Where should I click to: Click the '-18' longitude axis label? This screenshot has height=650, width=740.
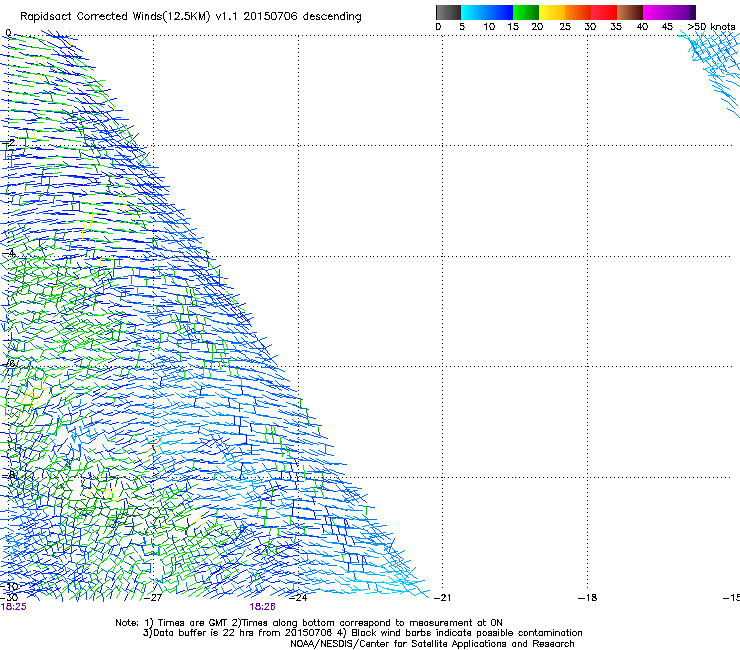(x=588, y=598)
